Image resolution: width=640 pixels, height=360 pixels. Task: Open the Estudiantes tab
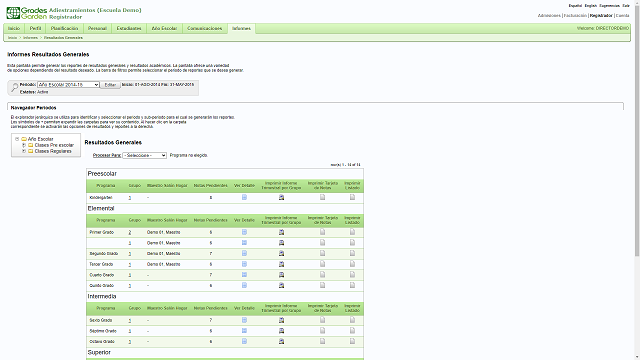[x=129, y=29]
